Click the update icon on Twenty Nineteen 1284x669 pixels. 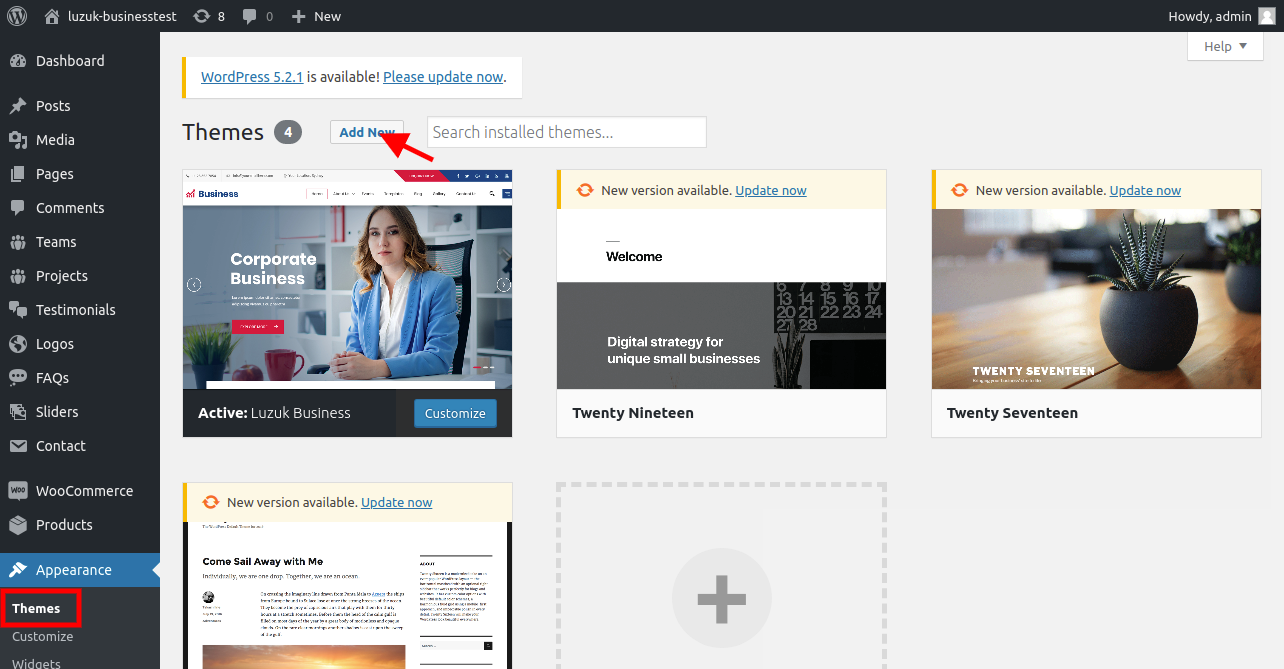tap(585, 190)
